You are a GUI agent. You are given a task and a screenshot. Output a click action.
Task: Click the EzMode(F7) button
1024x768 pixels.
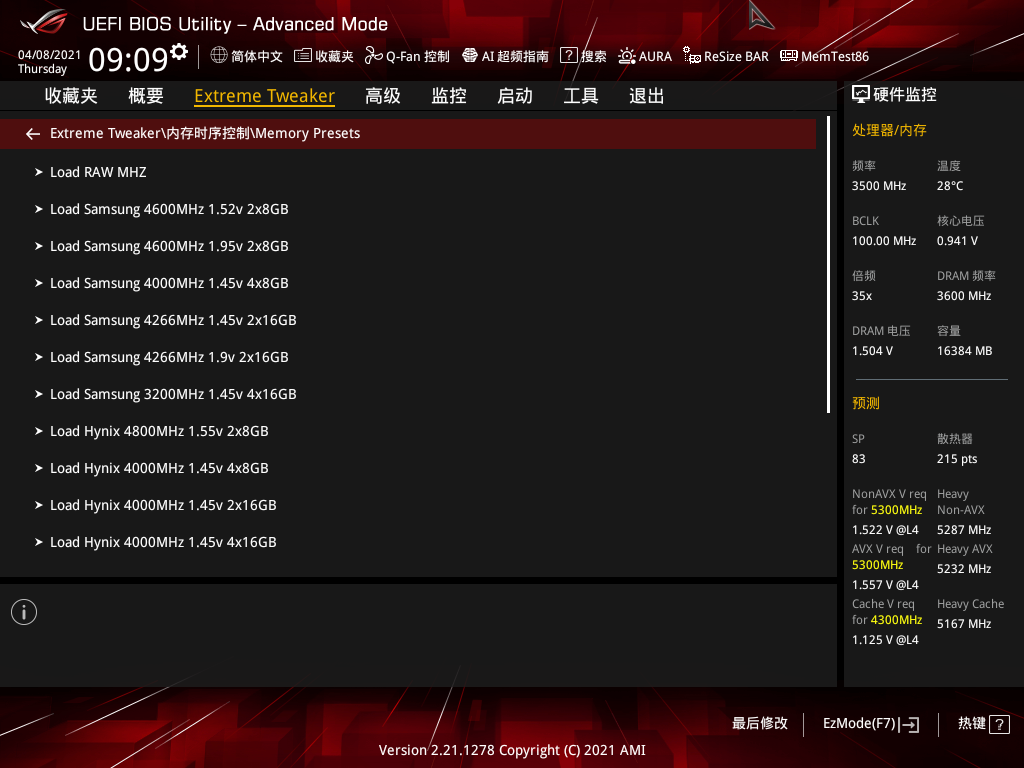pyautogui.click(x=870, y=724)
